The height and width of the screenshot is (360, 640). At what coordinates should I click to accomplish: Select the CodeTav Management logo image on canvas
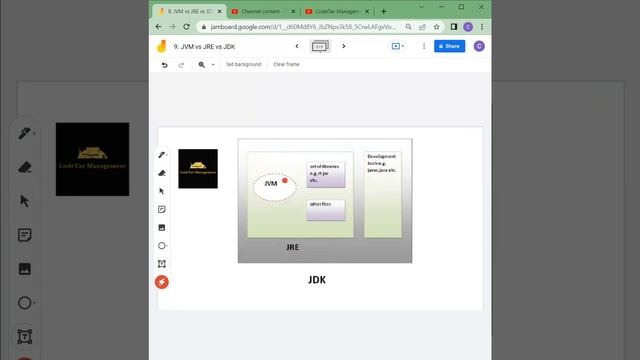[198, 169]
